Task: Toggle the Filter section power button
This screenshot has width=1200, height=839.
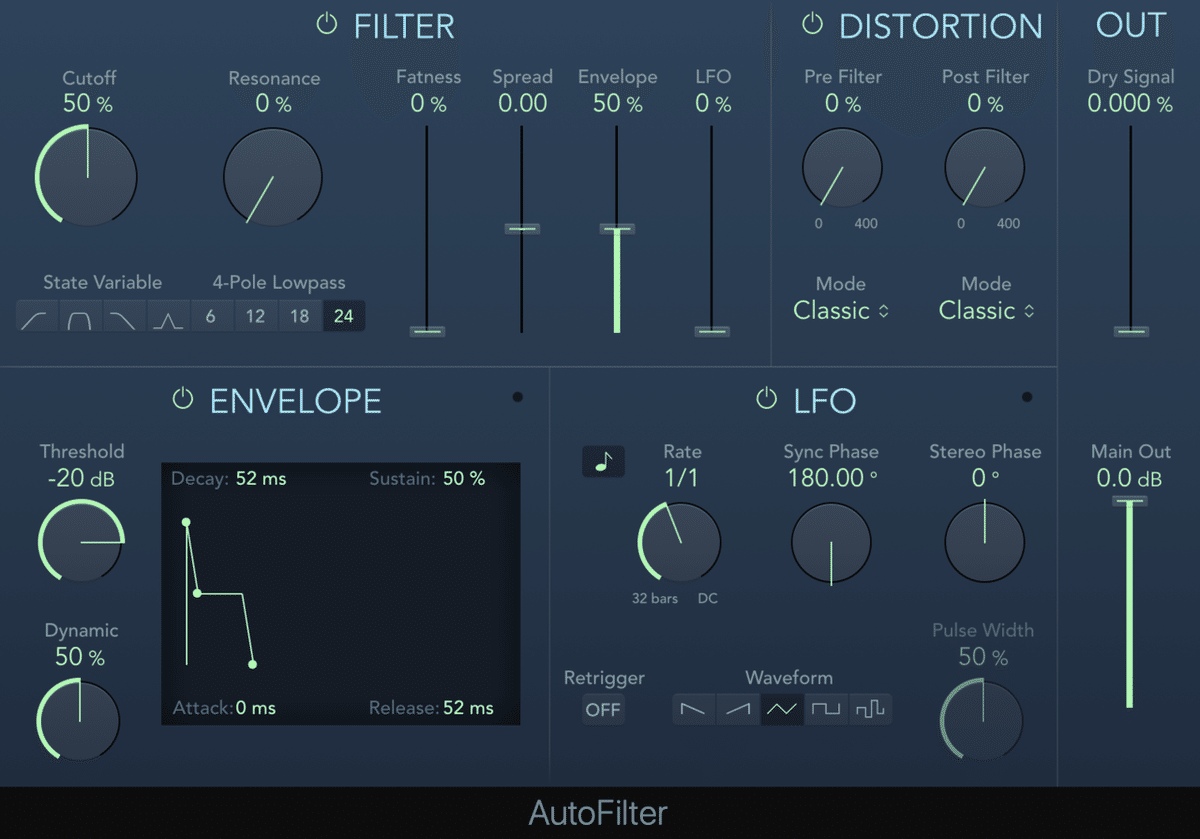Action: 327,25
